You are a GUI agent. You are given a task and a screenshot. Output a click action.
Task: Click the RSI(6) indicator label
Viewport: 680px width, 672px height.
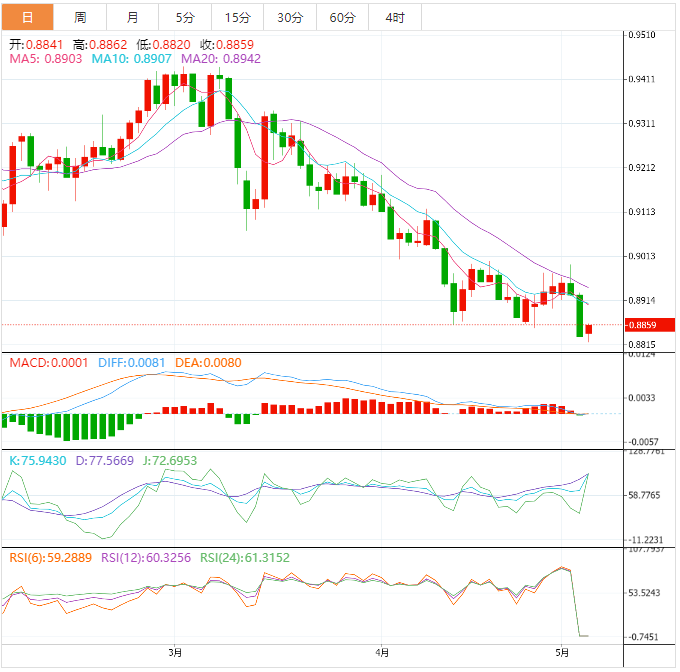(50, 557)
